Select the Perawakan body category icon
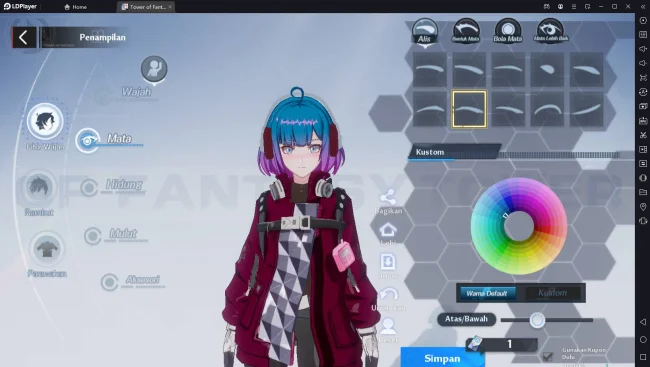 pos(47,249)
